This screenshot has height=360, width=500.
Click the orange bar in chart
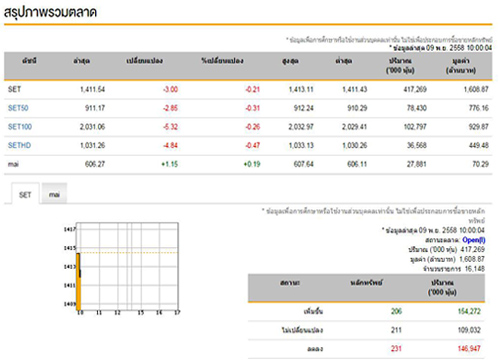point(78,282)
